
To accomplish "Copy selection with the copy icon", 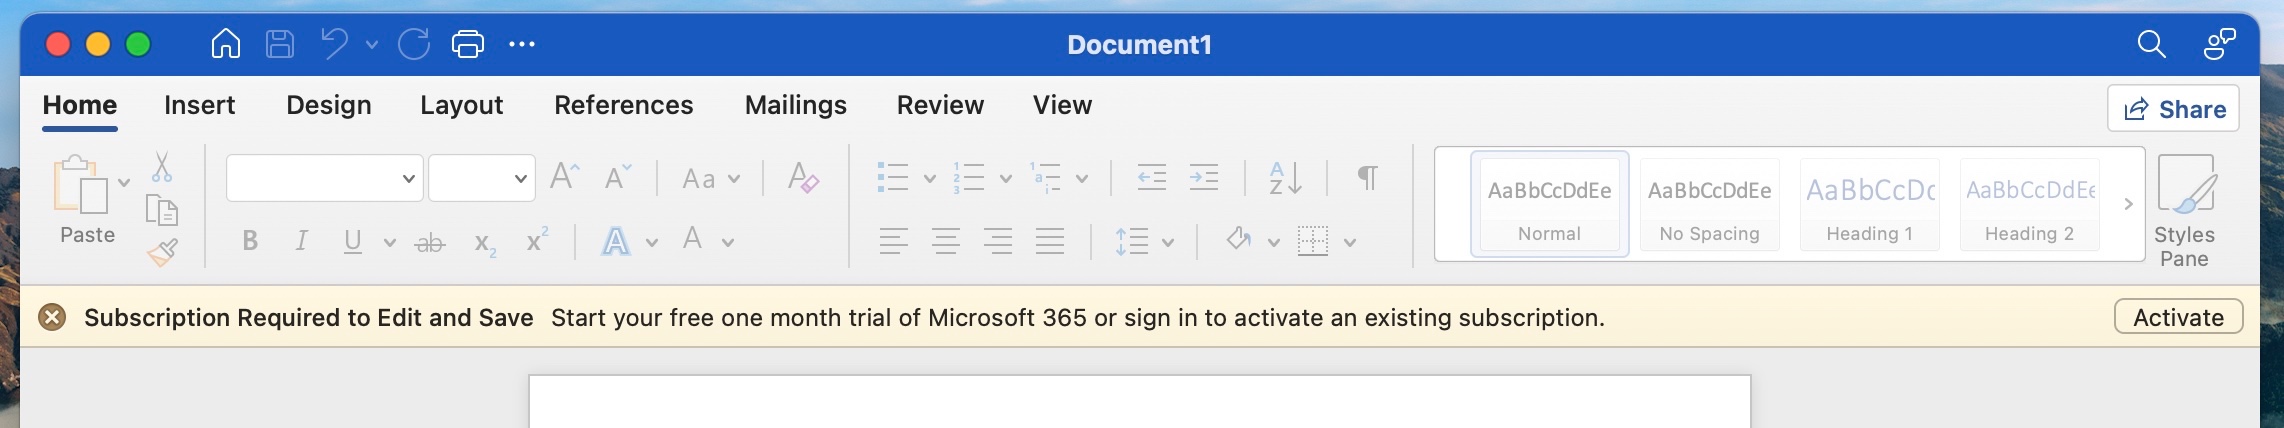I will 162,210.
